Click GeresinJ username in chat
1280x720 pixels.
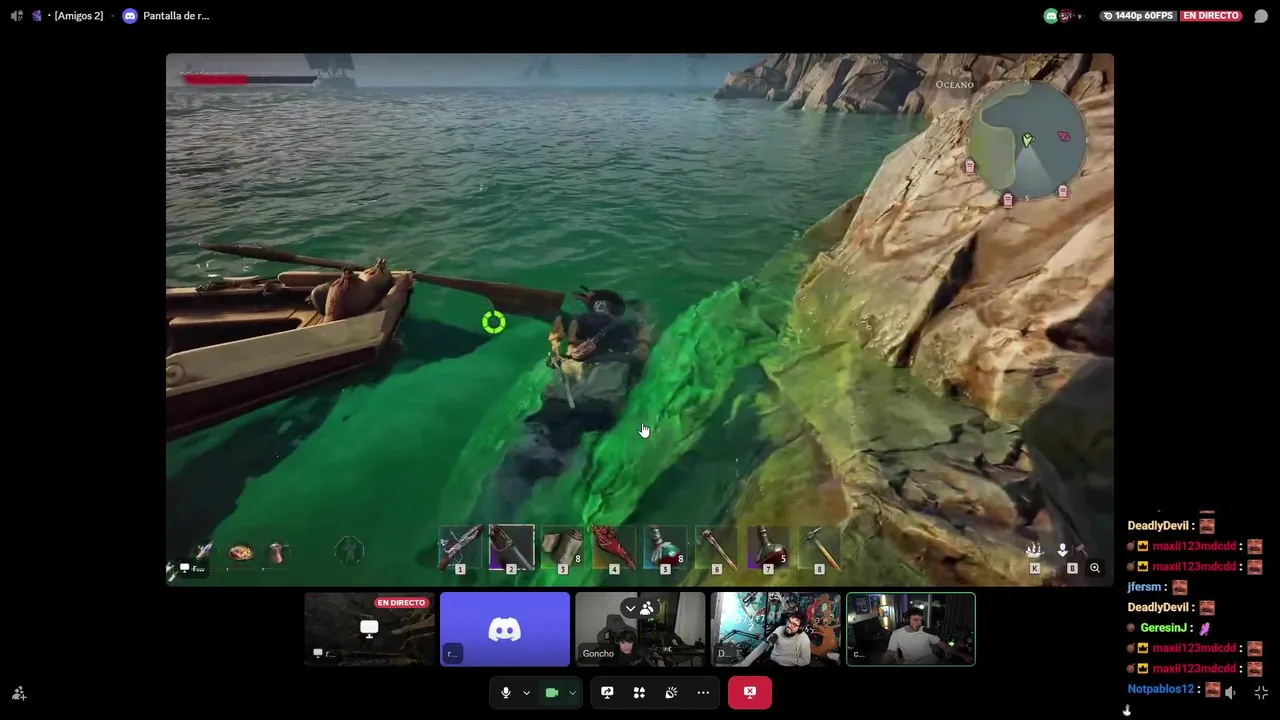pyautogui.click(x=1163, y=628)
